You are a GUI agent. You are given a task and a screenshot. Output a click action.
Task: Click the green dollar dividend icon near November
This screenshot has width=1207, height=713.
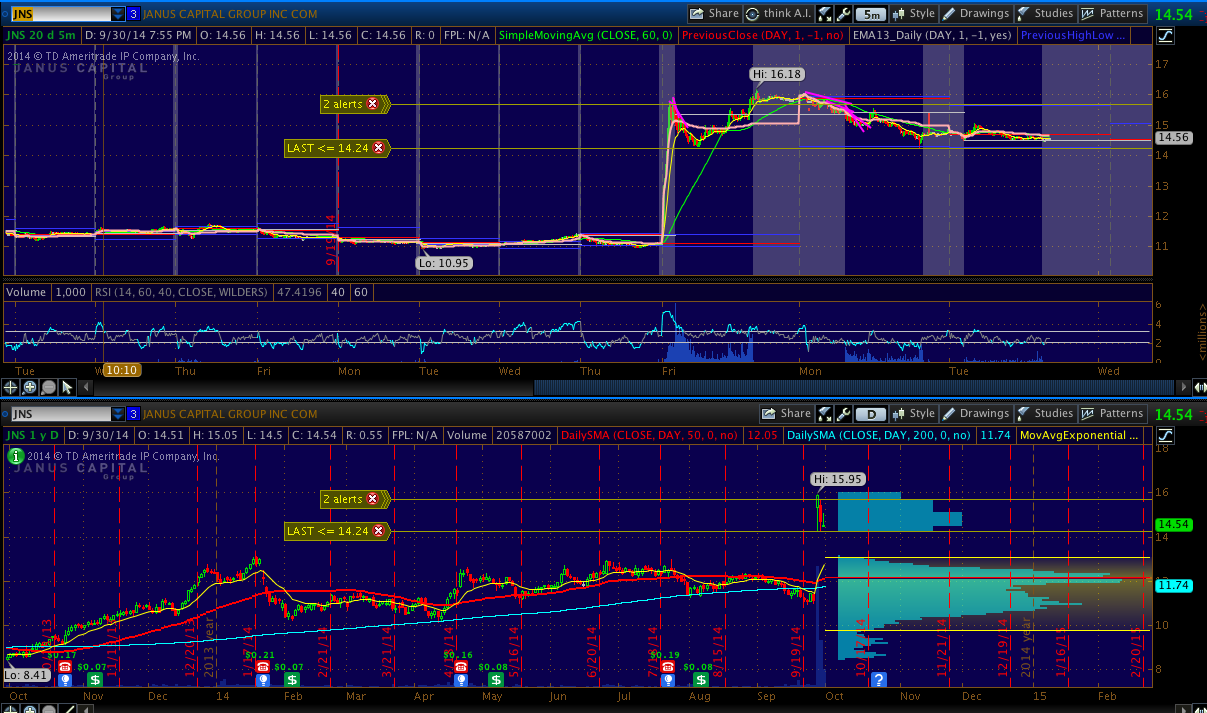[x=98, y=680]
